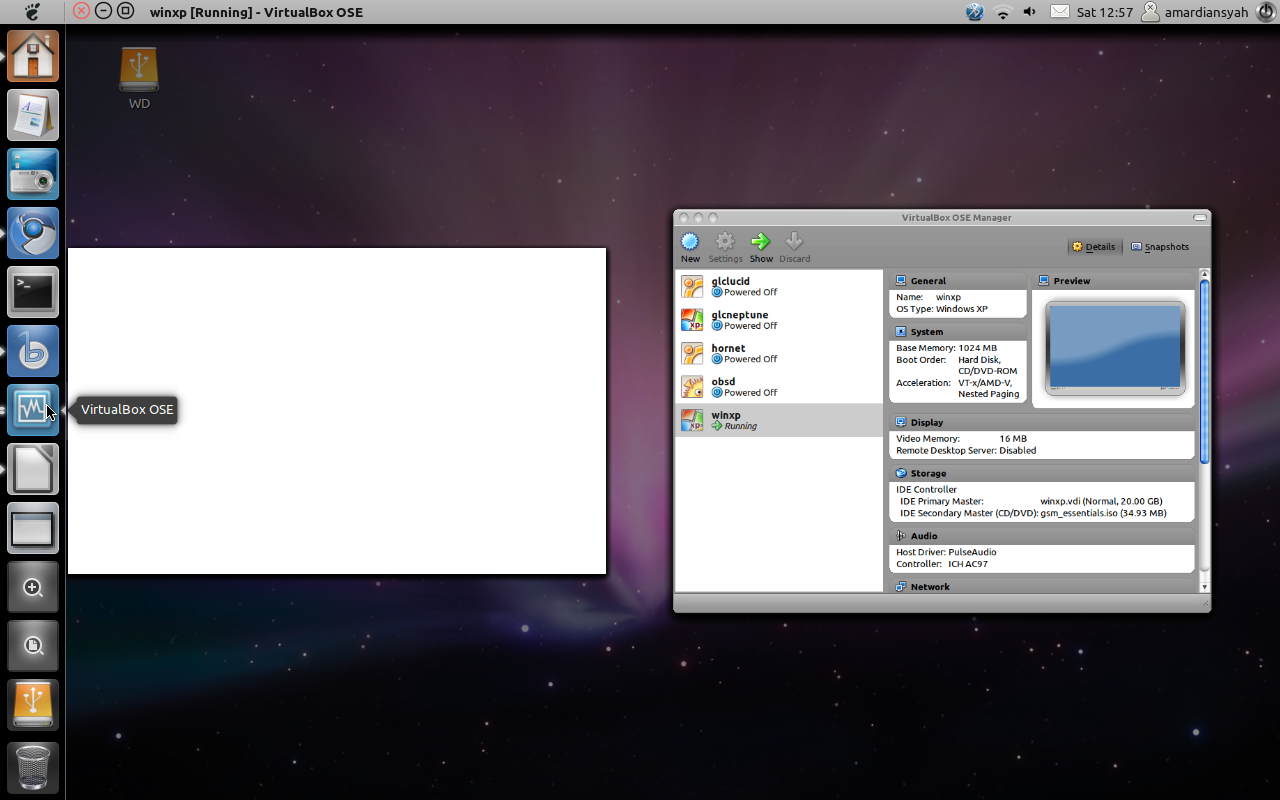Open the amardiansyah user menu
1280x800 pixels.
pos(1193,12)
